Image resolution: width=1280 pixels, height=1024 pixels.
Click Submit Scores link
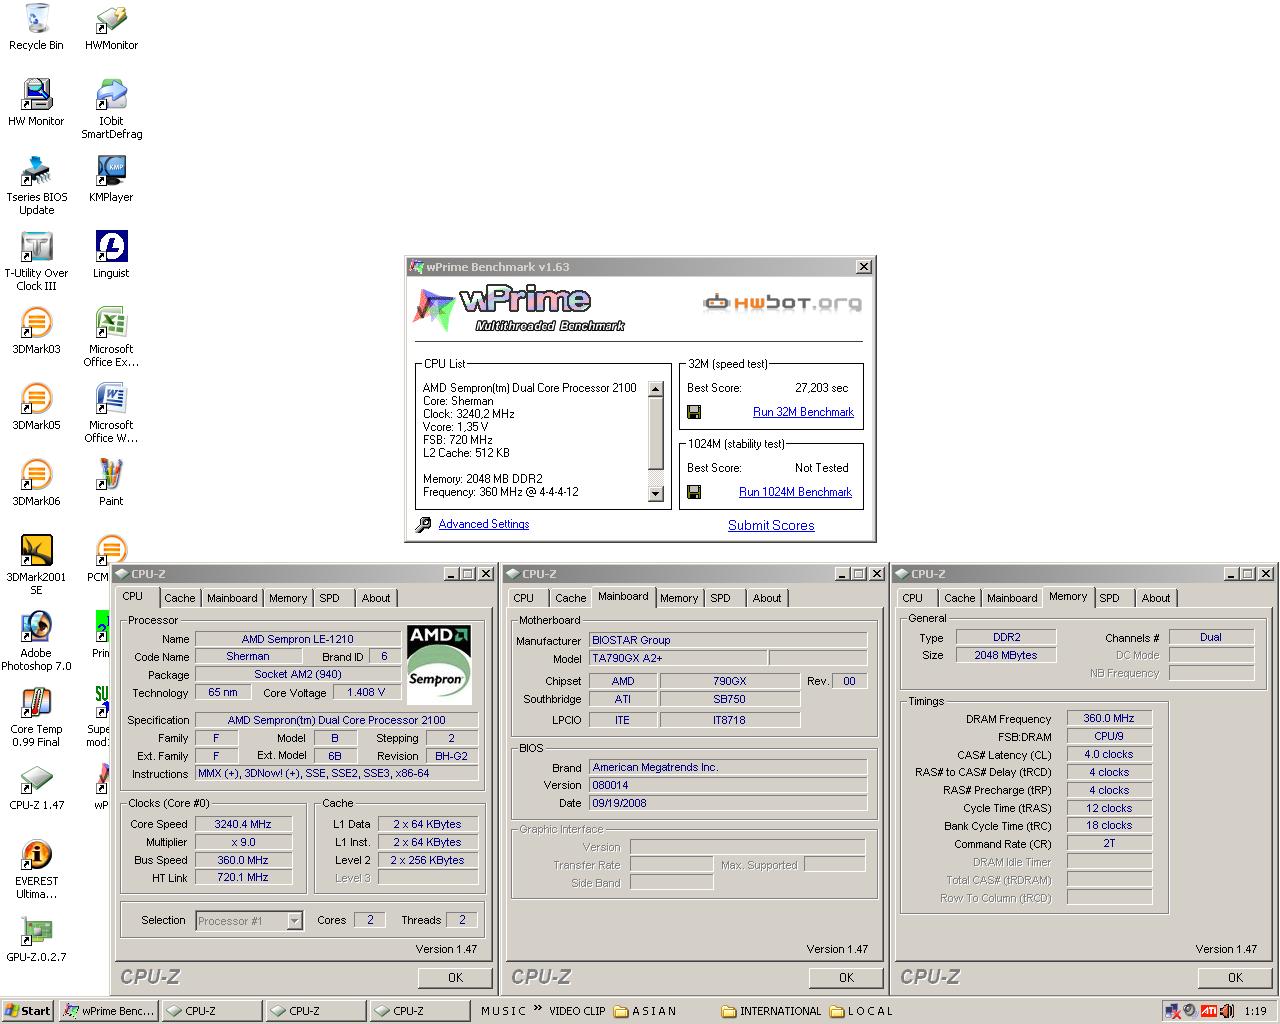771,525
